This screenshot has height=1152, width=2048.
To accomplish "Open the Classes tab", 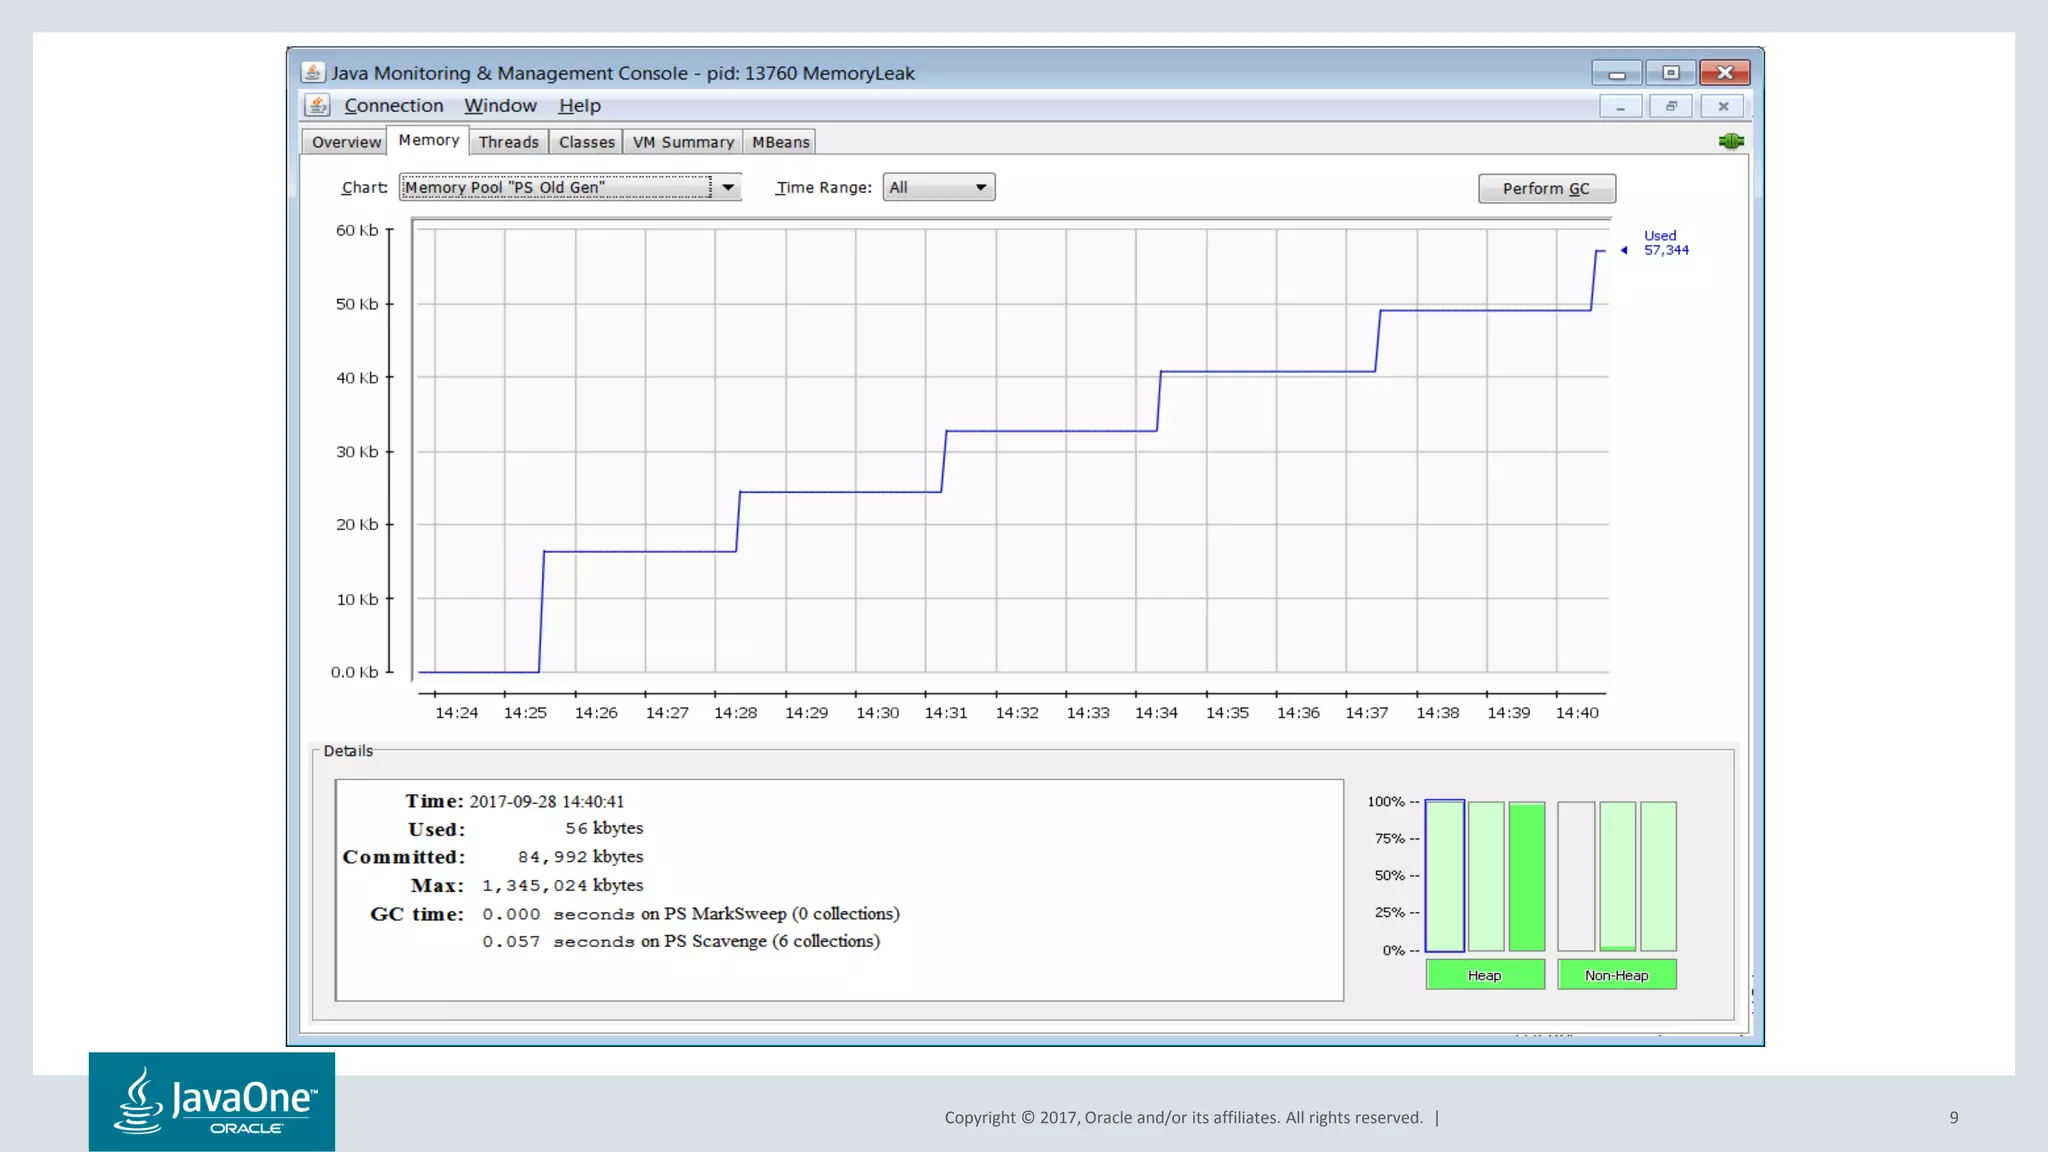I will 586,142.
